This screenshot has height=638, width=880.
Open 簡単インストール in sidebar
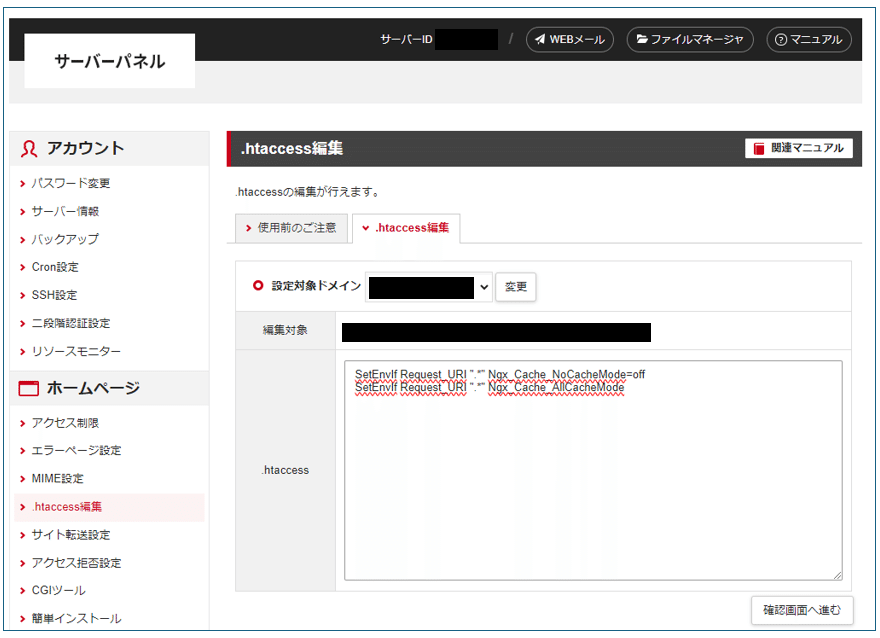click(x=76, y=618)
